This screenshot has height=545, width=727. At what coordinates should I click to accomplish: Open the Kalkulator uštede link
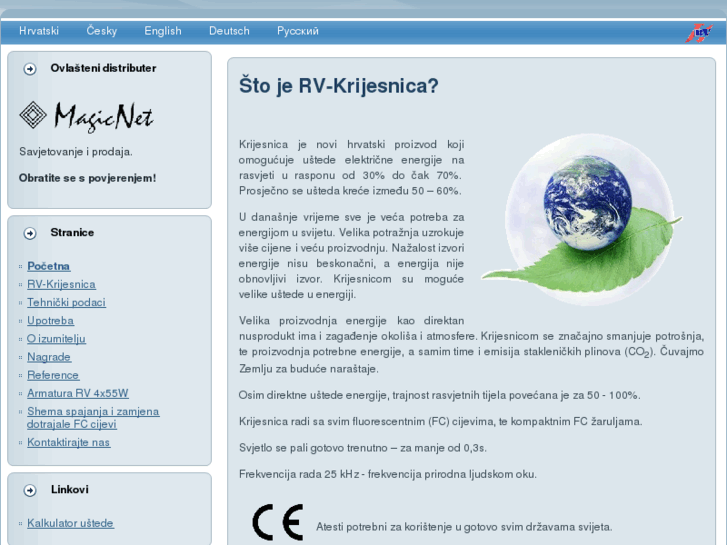click(x=70, y=523)
